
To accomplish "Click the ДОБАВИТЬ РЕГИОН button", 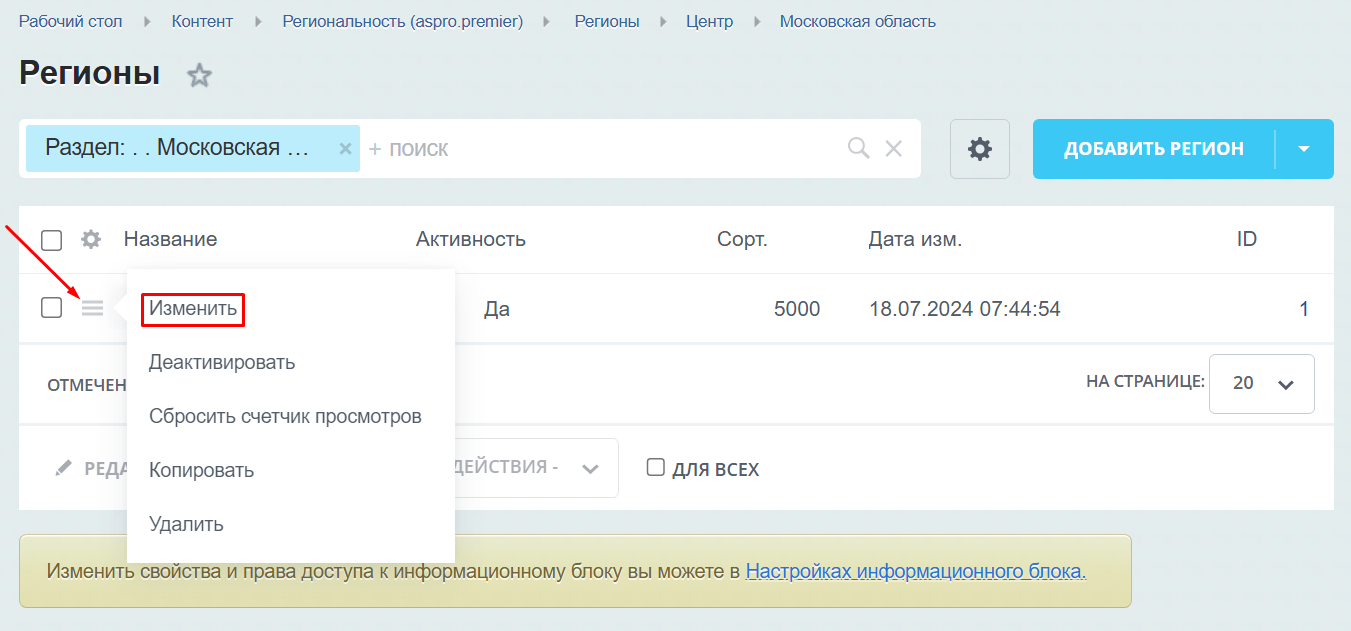I will coord(1154,149).
